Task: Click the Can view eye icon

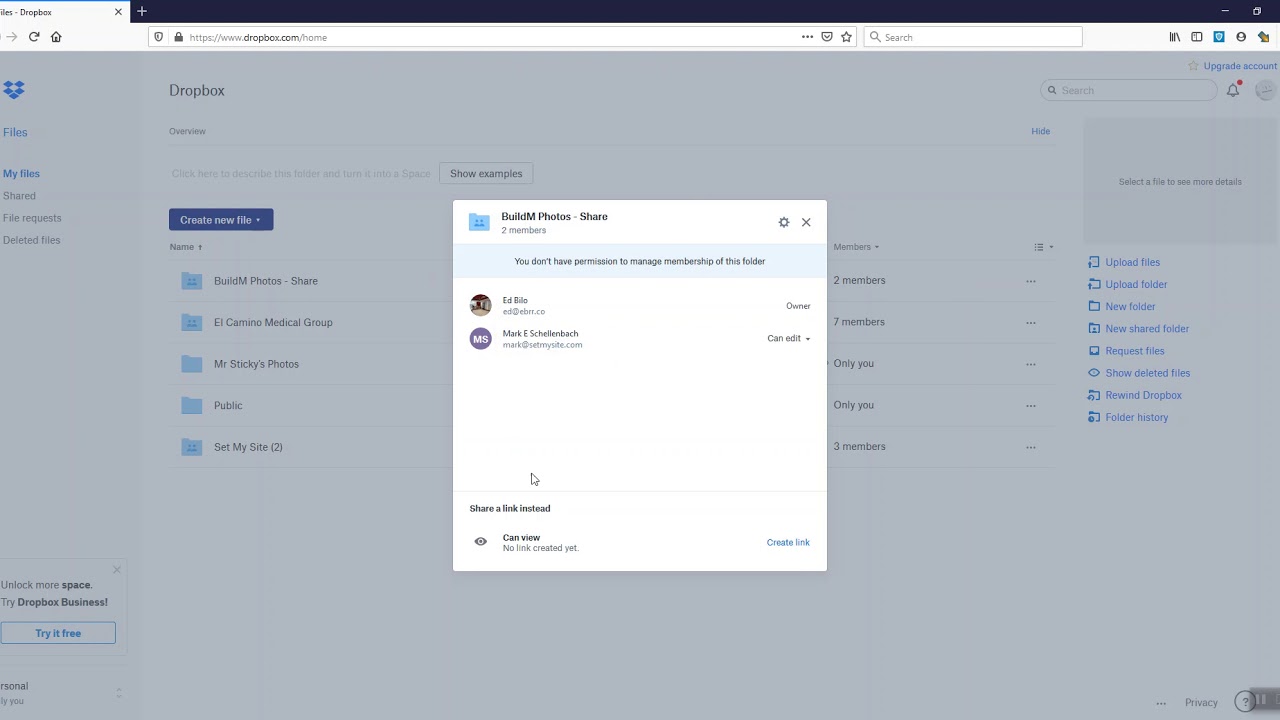Action: (481, 542)
